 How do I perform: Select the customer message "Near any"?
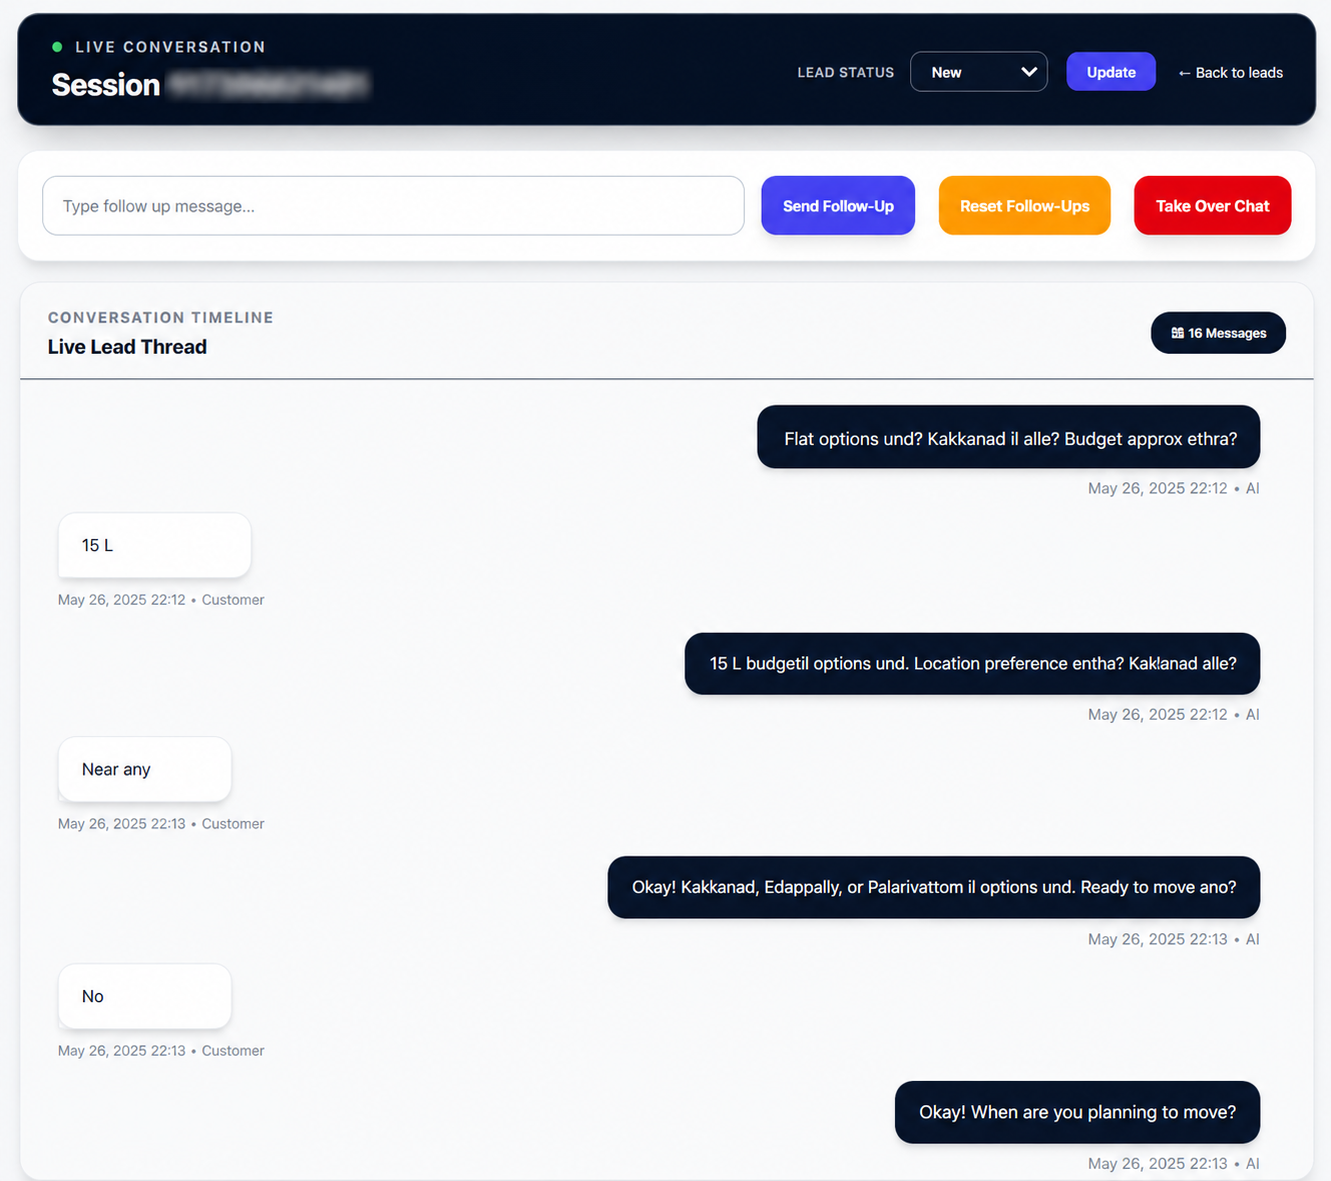pyautogui.click(x=145, y=769)
